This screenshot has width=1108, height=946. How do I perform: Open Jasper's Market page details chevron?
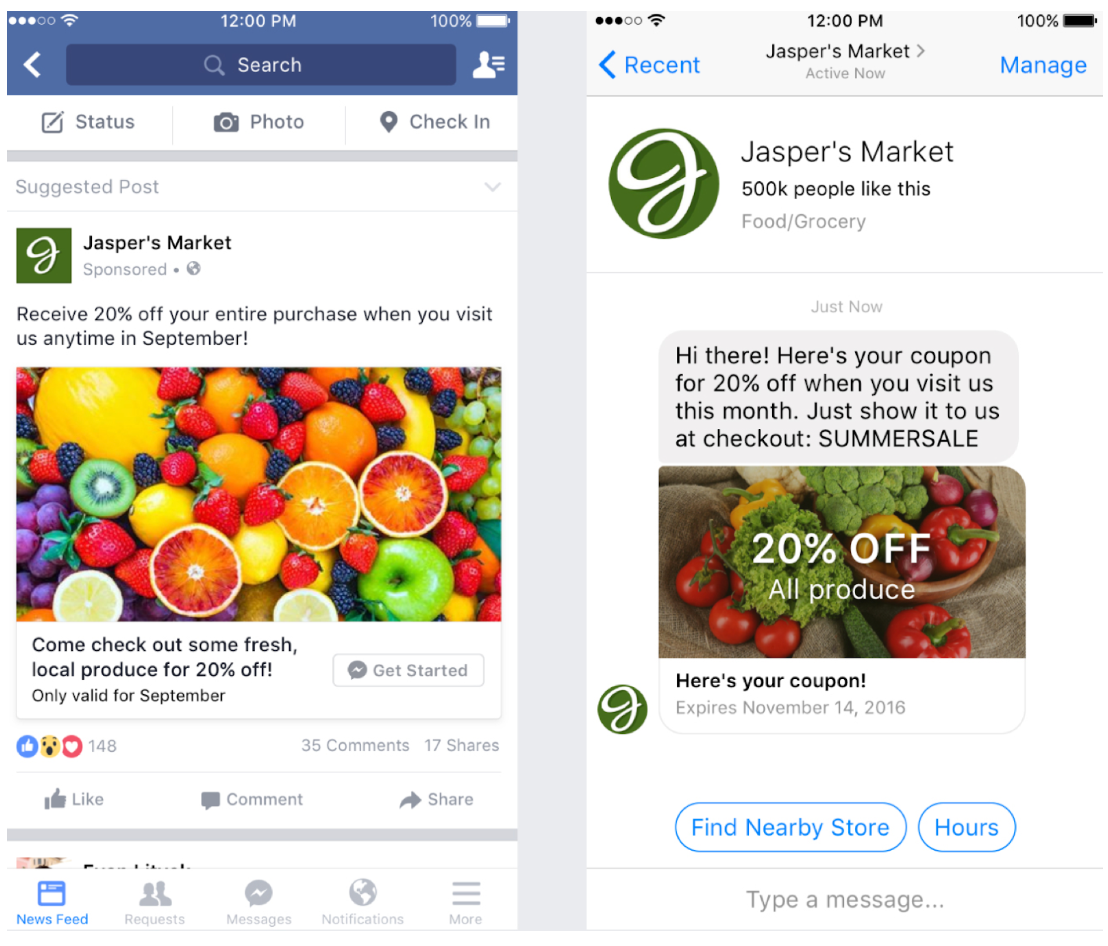pyautogui.click(x=920, y=51)
